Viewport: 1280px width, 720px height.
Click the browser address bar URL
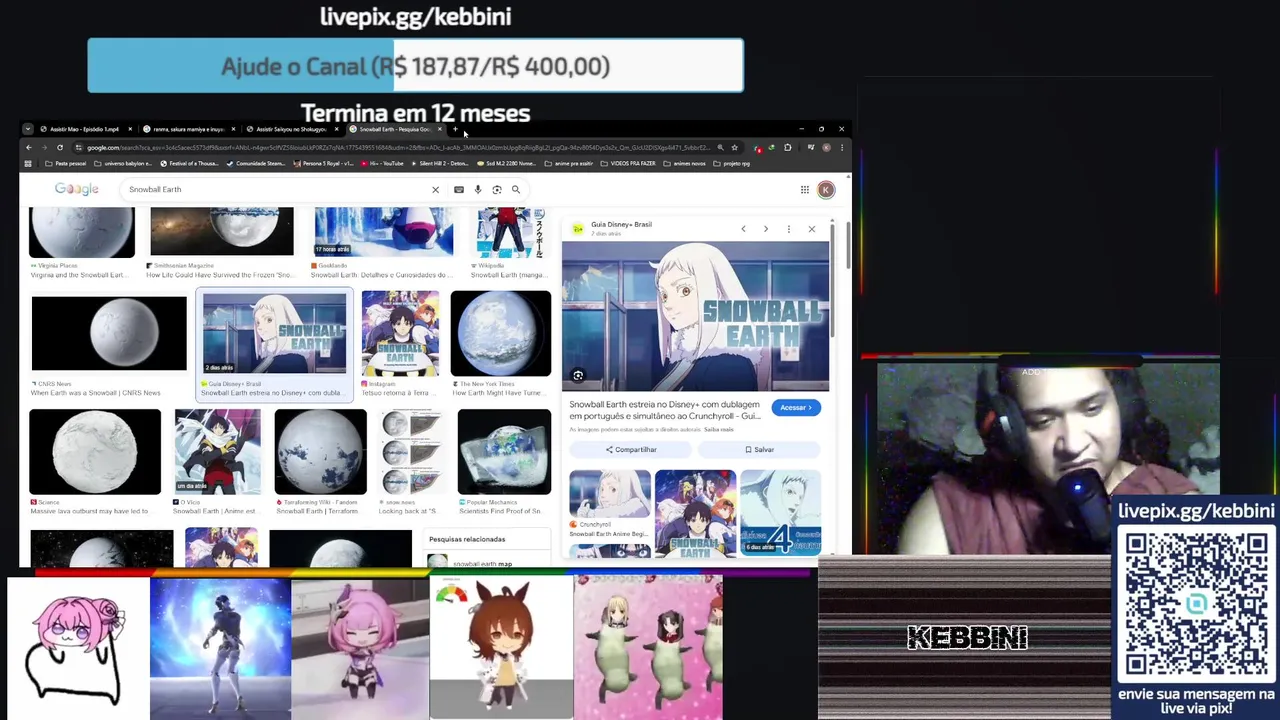click(398, 148)
